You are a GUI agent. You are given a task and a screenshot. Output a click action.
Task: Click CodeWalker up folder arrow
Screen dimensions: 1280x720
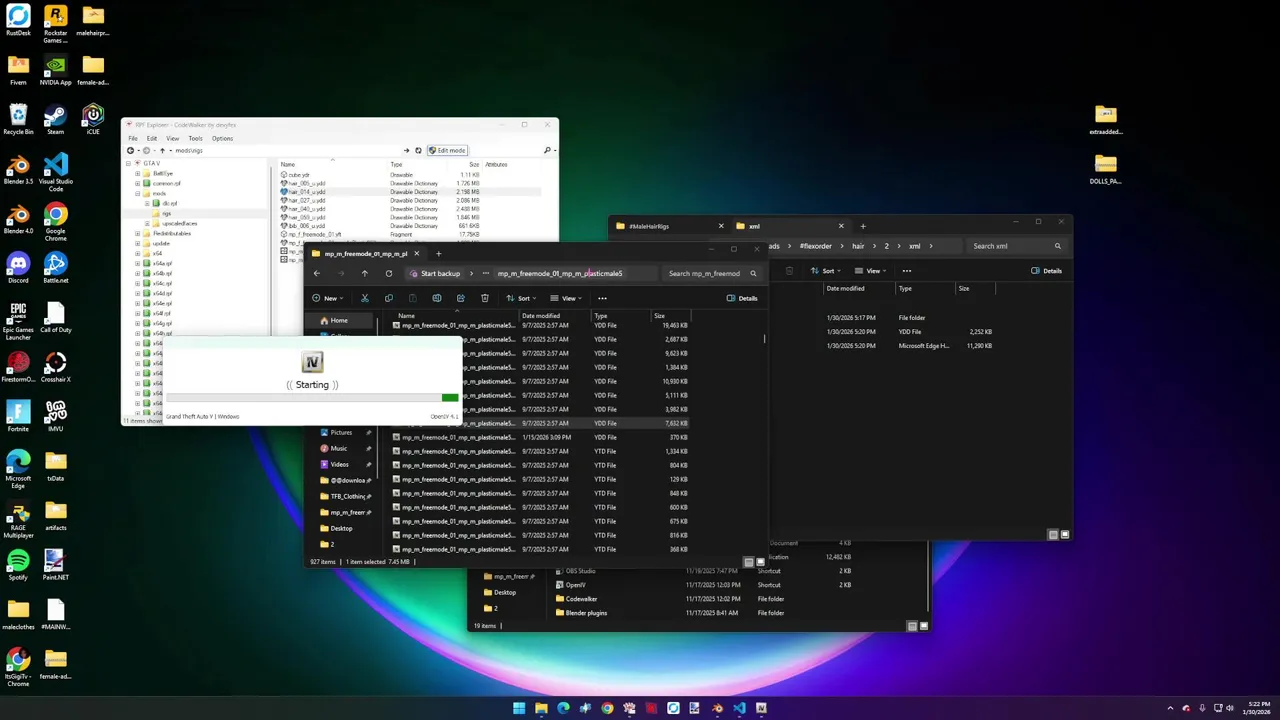[x=162, y=150]
